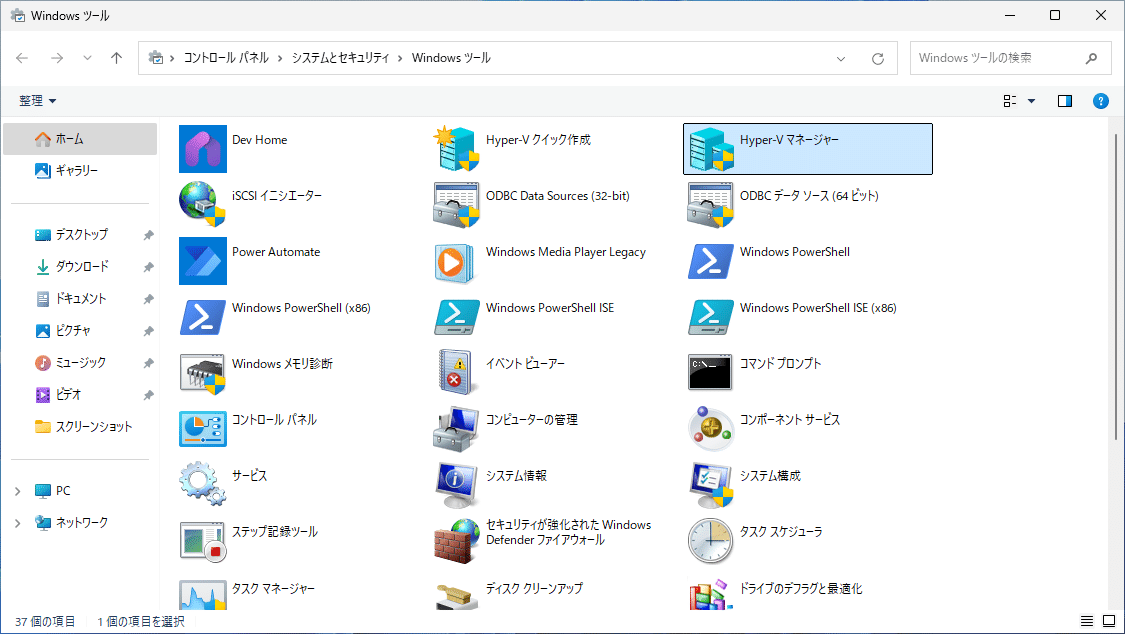Click the ドライブのデフラグと最適化 icon
Image resolution: width=1125 pixels, height=634 pixels.
pyautogui.click(x=710, y=595)
